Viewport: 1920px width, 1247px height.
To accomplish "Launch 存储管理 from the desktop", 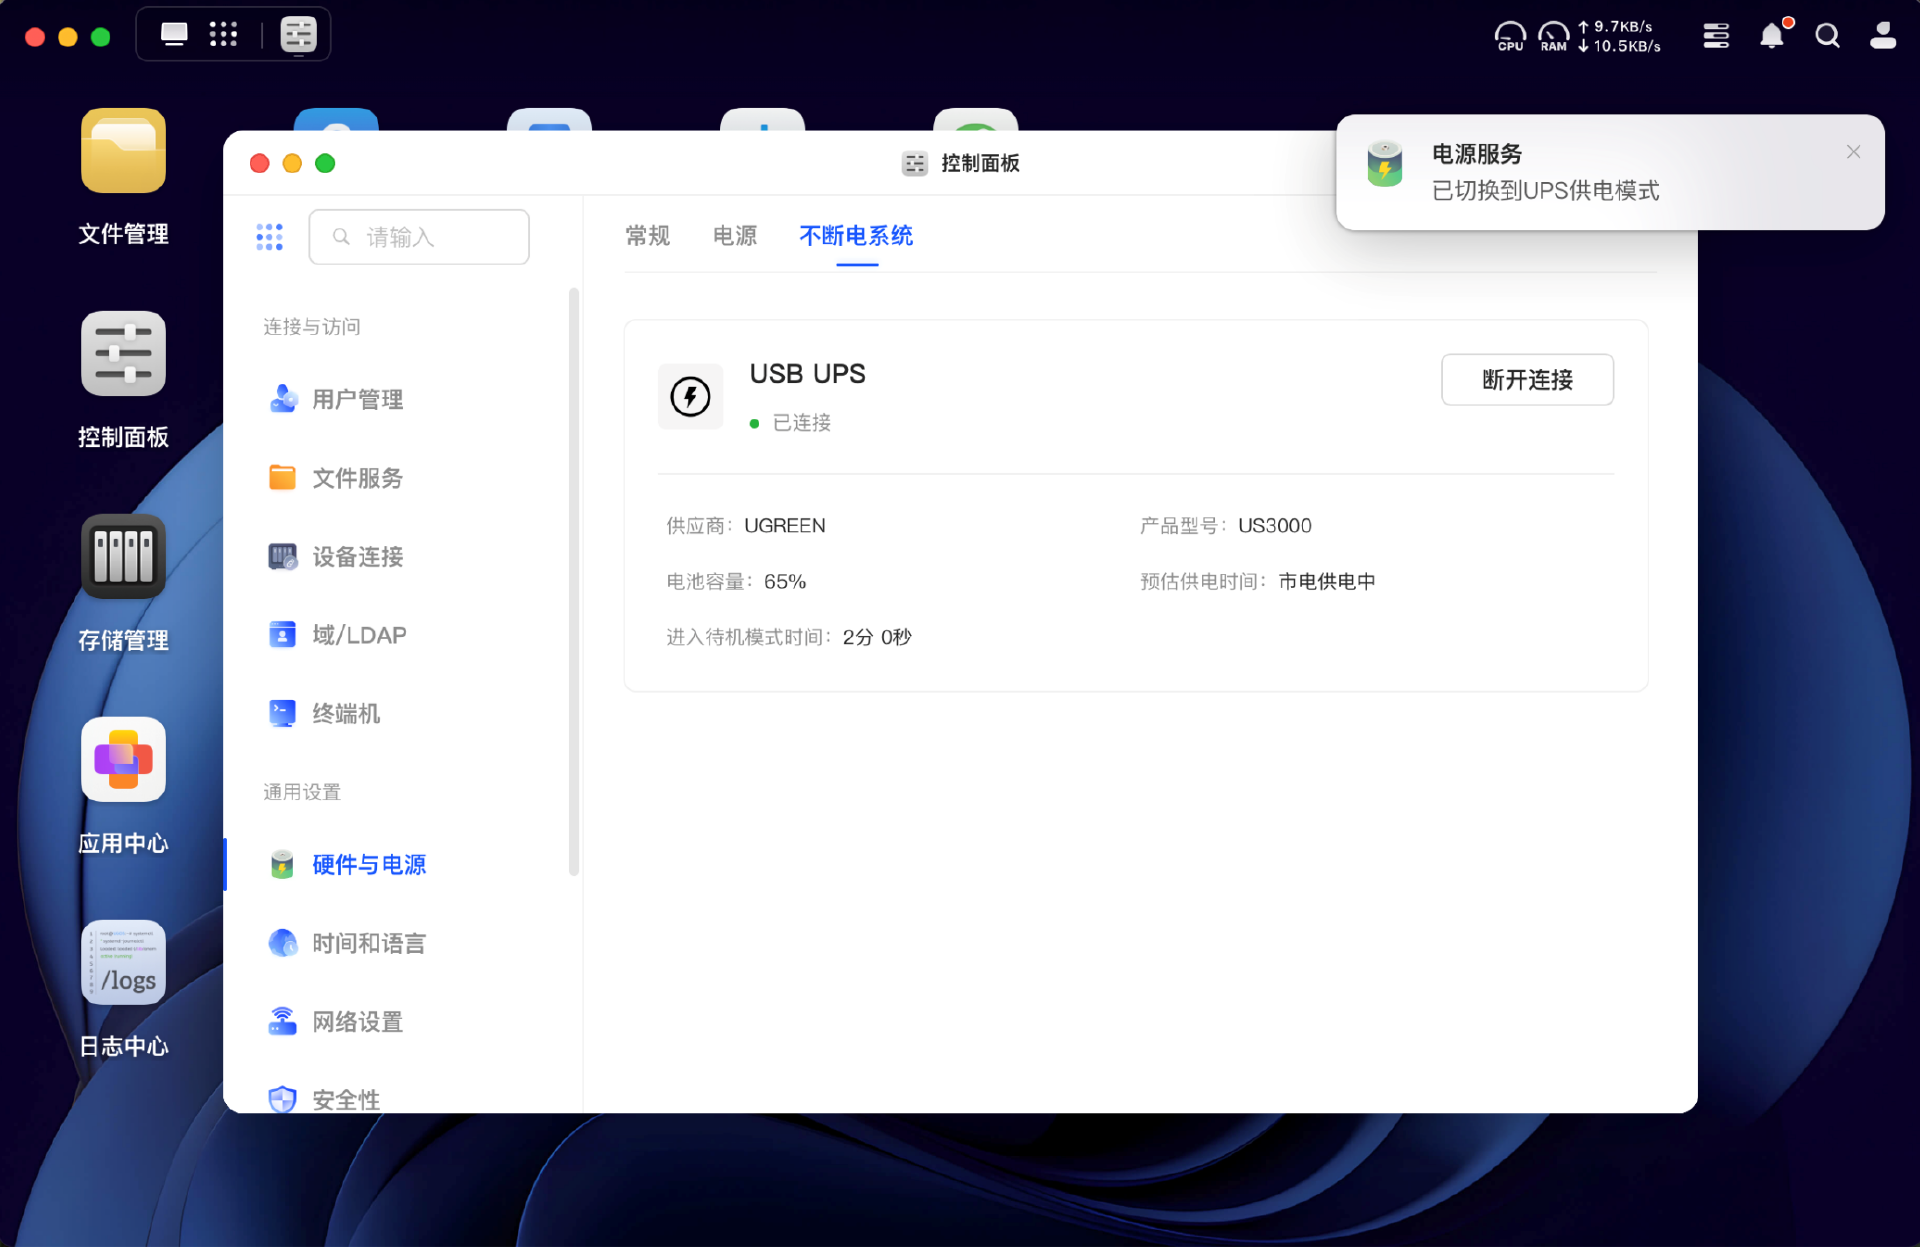I will coord(123,557).
